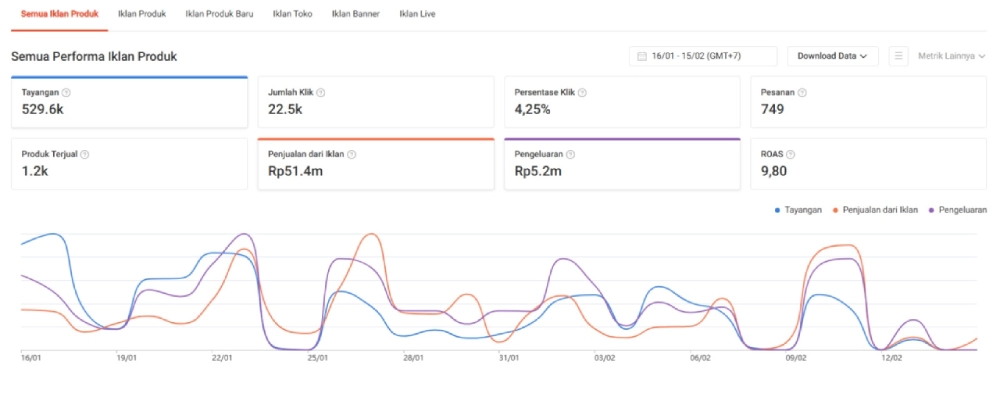Viewport: 1000px width, 394px height.
Task: Click the 529.6k impressions value
Action: 43,109
